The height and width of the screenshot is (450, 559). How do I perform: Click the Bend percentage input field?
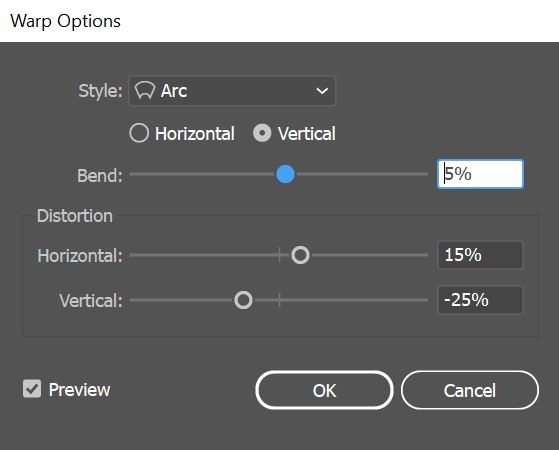(480, 174)
